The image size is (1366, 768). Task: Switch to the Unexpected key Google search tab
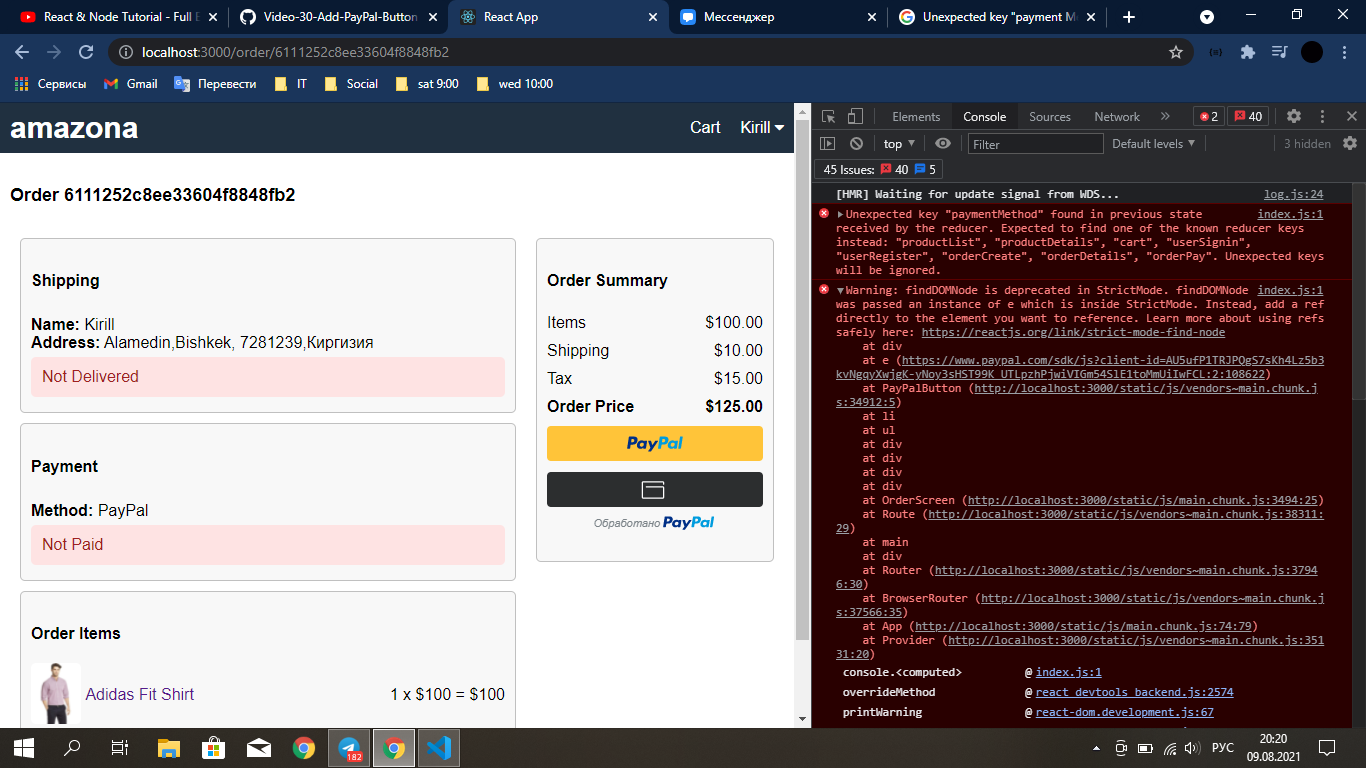point(997,17)
